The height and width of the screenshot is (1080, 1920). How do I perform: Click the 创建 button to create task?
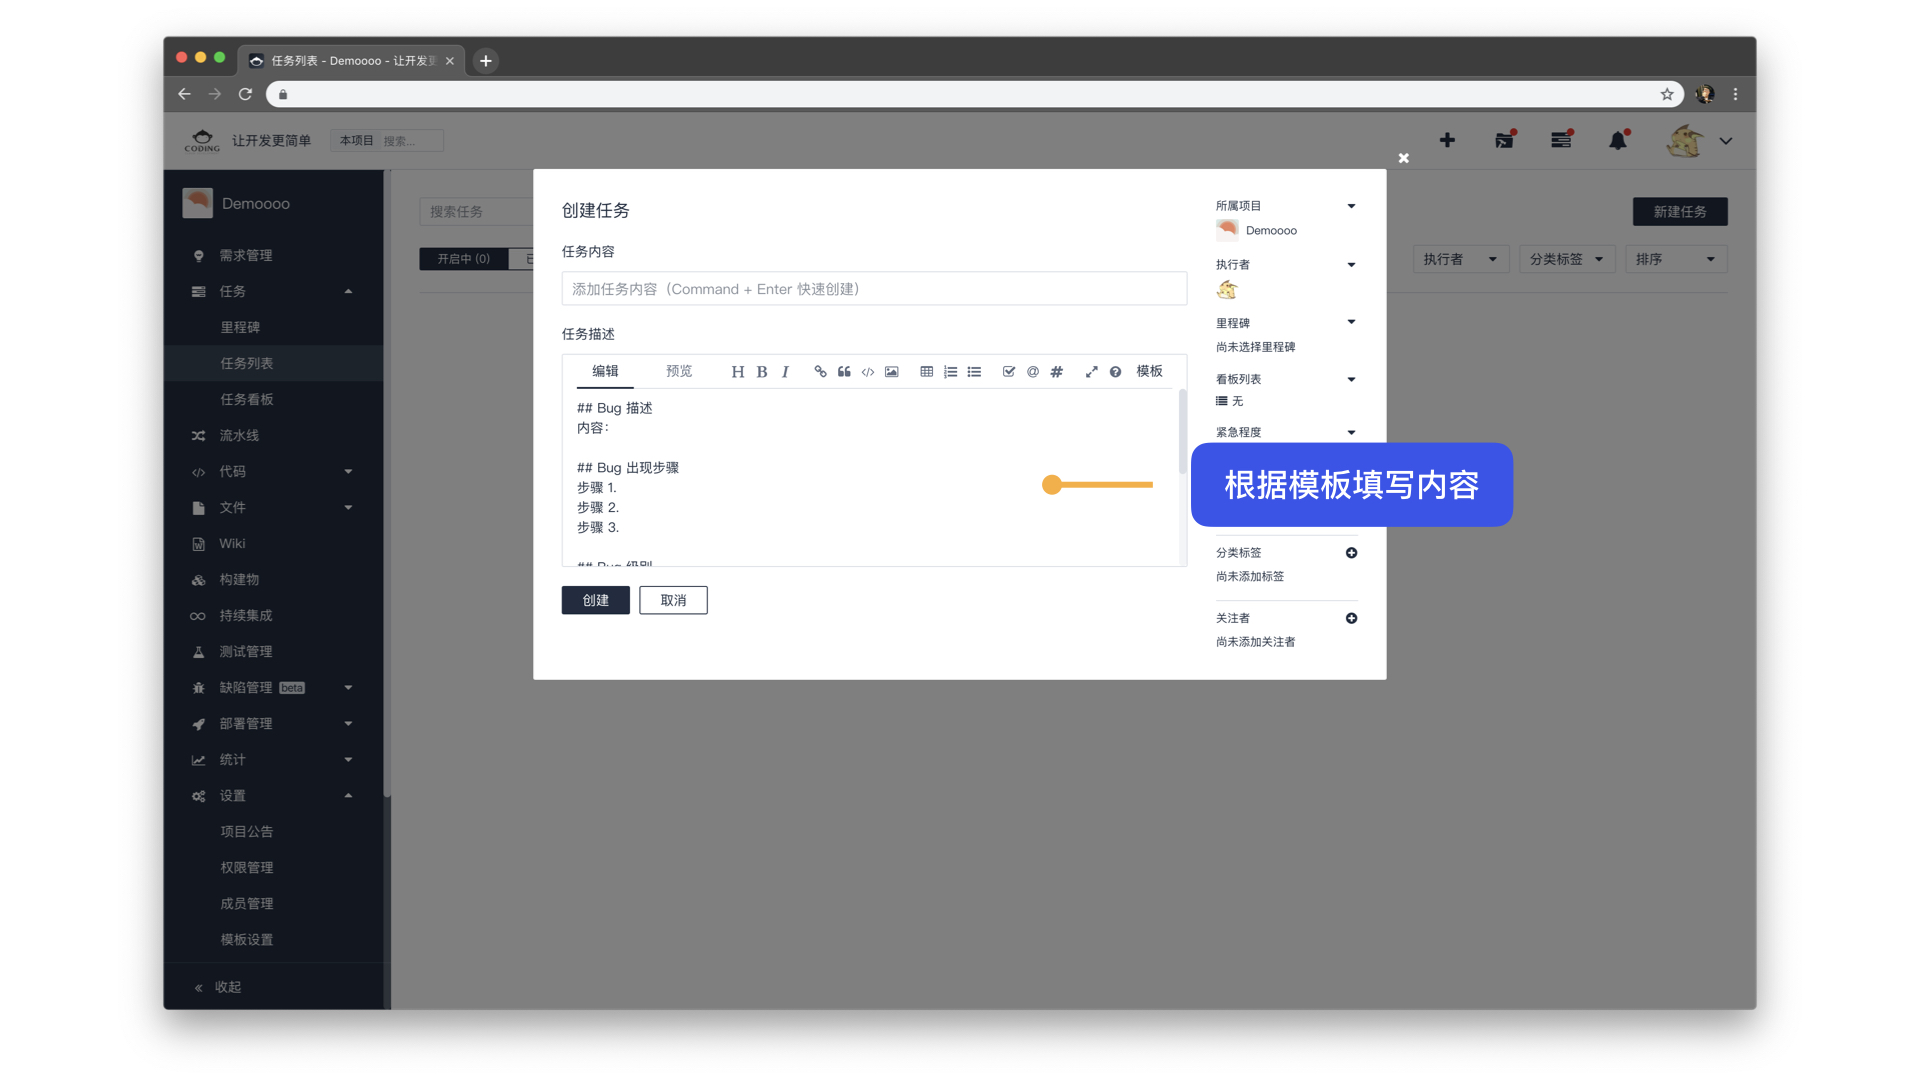595,600
